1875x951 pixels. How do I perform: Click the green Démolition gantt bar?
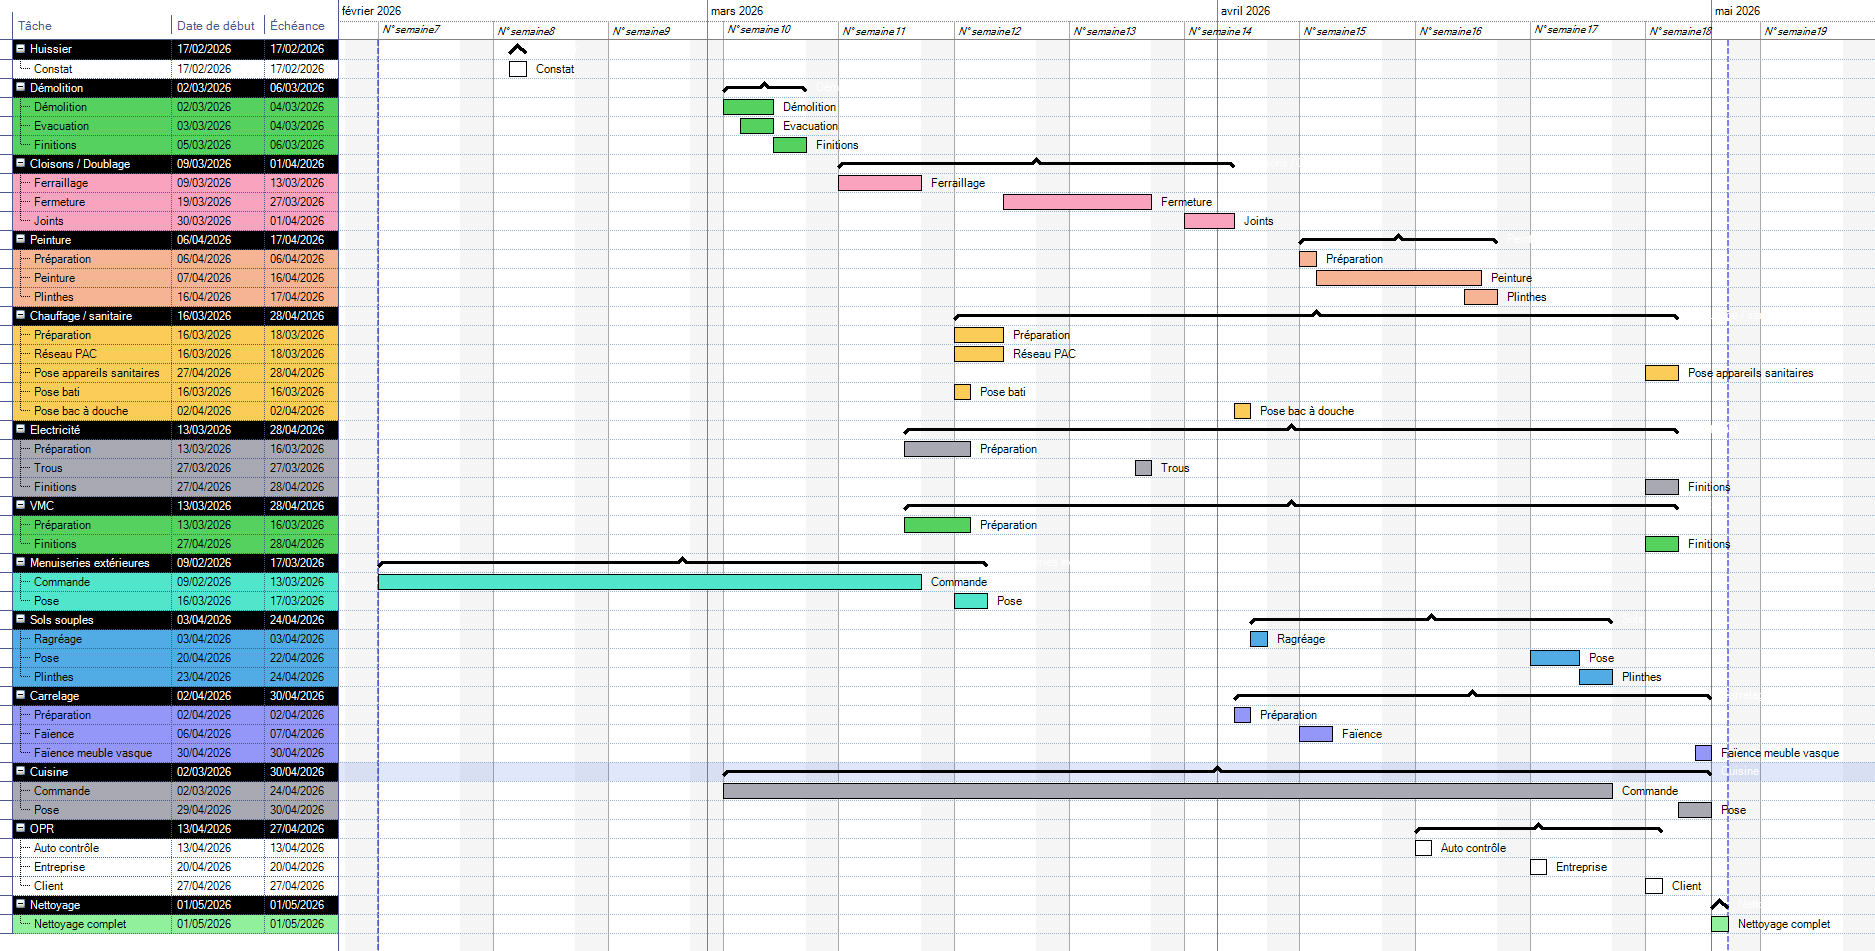click(748, 107)
